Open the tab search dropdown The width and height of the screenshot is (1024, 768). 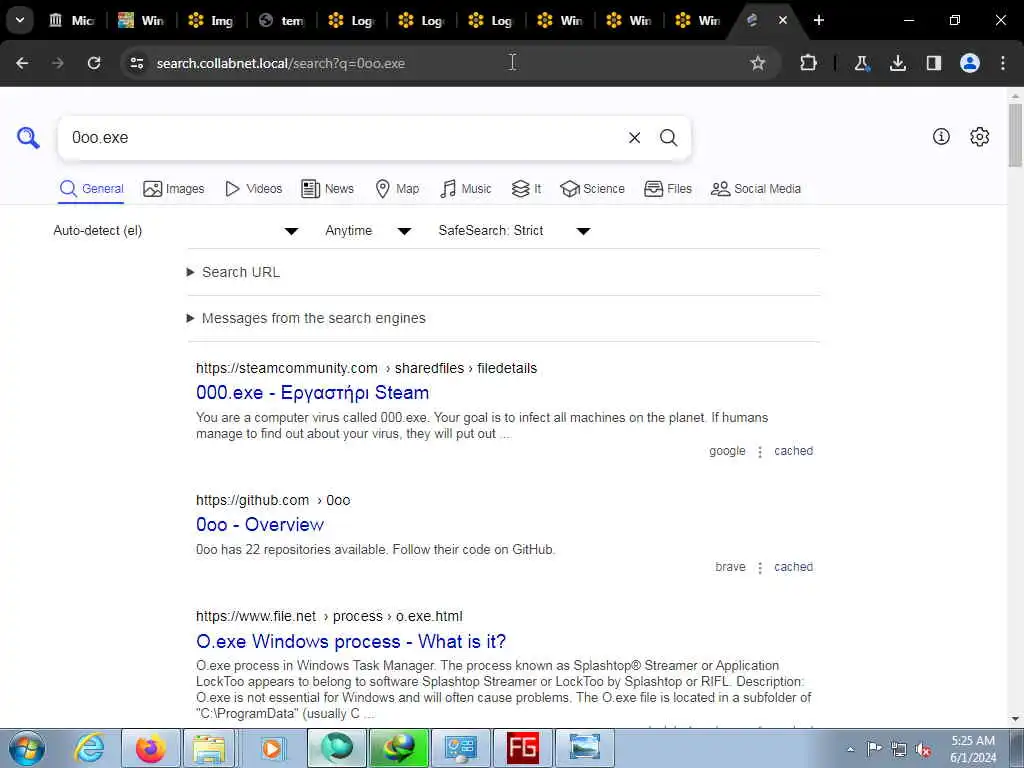click(x=20, y=20)
